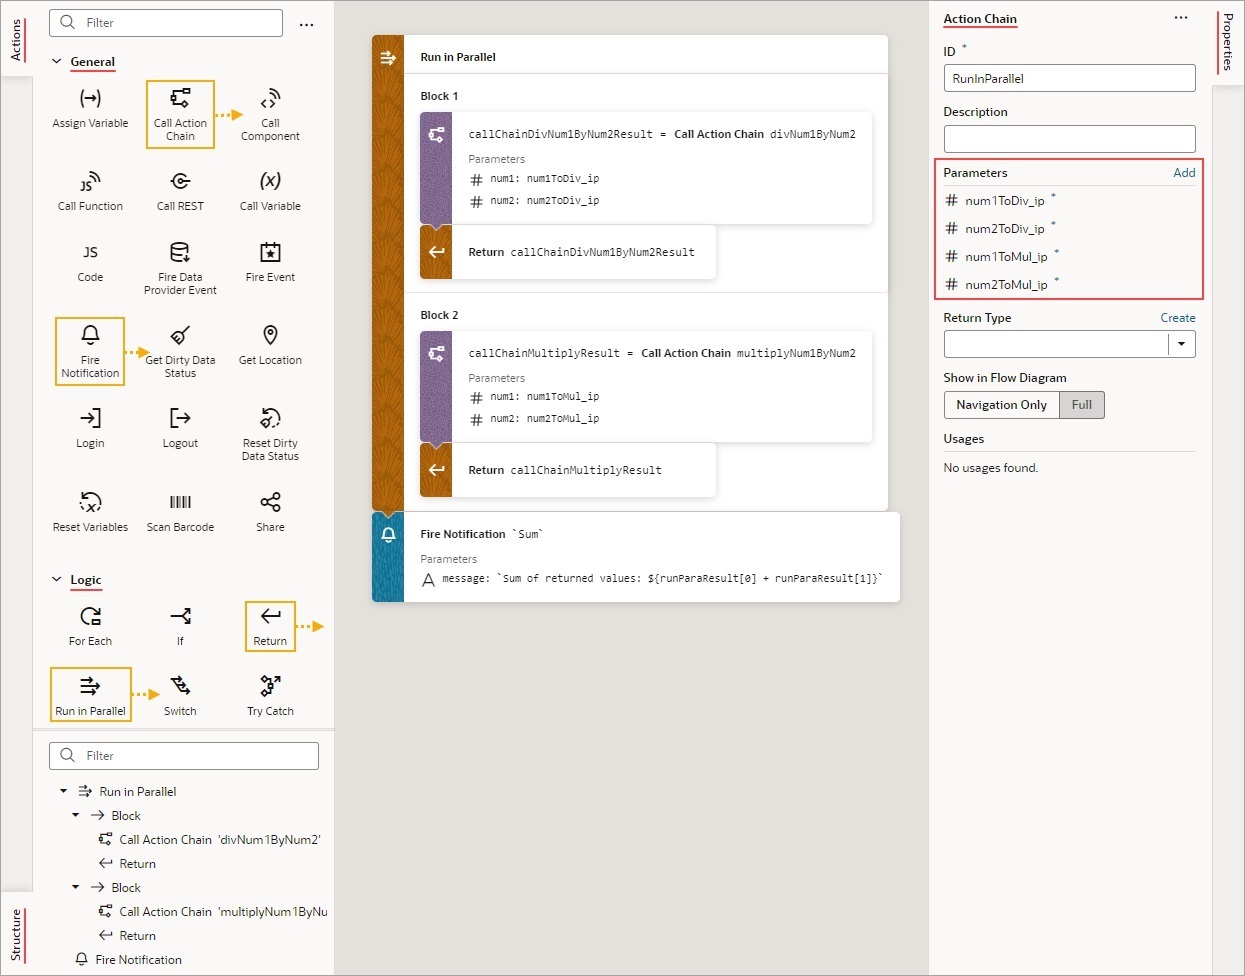The height and width of the screenshot is (976, 1245).
Task: Select the Action Chain properties tab
Action: [980, 19]
